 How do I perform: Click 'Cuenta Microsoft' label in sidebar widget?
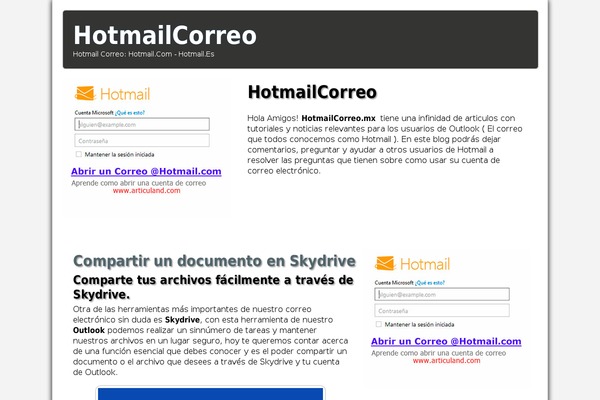[394, 282]
